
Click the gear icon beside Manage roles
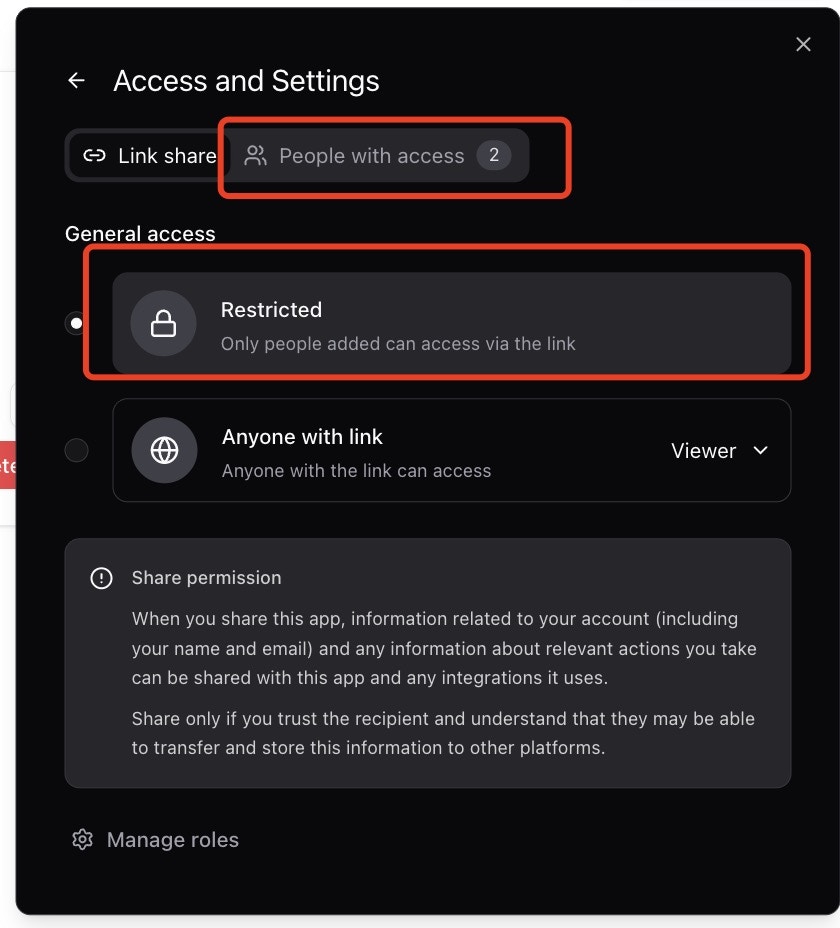coord(82,839)
